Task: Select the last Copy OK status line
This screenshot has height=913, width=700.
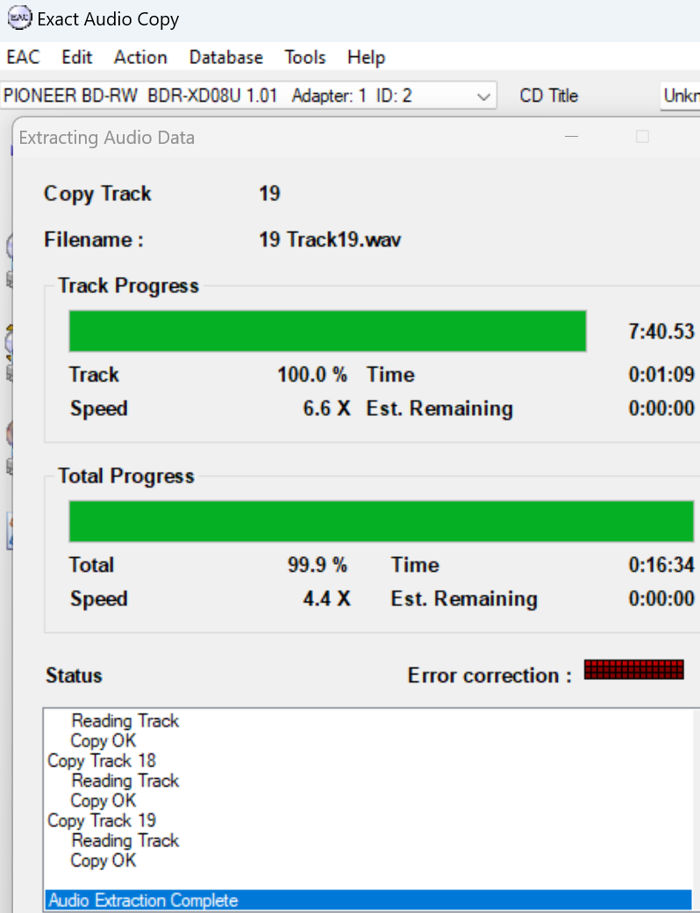Action: pos(103,861)
